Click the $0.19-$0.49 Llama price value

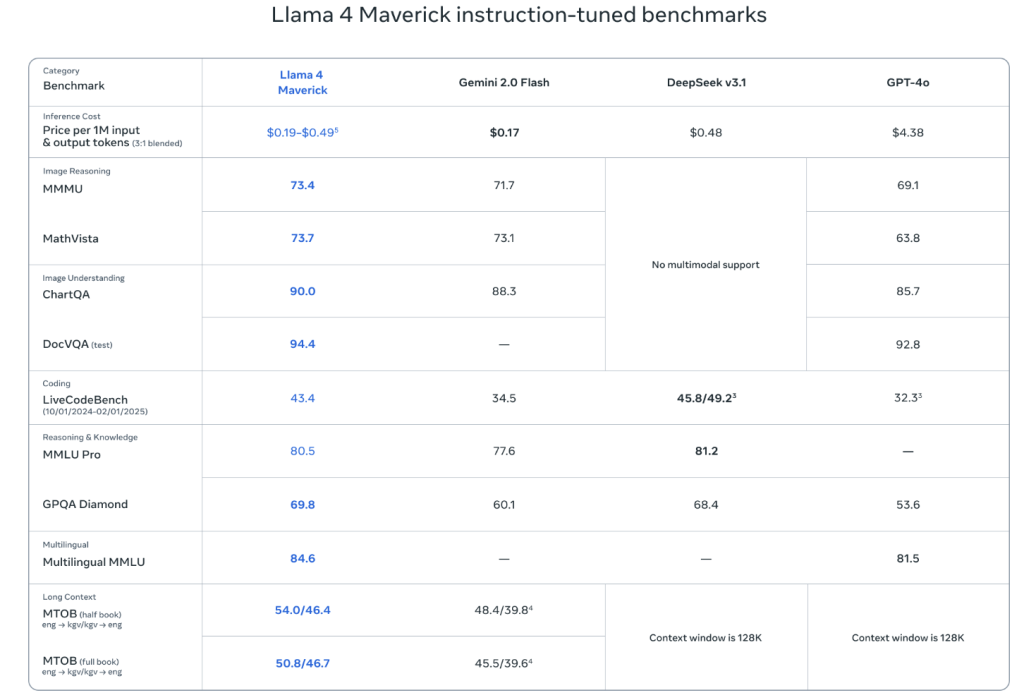point(302,132)
